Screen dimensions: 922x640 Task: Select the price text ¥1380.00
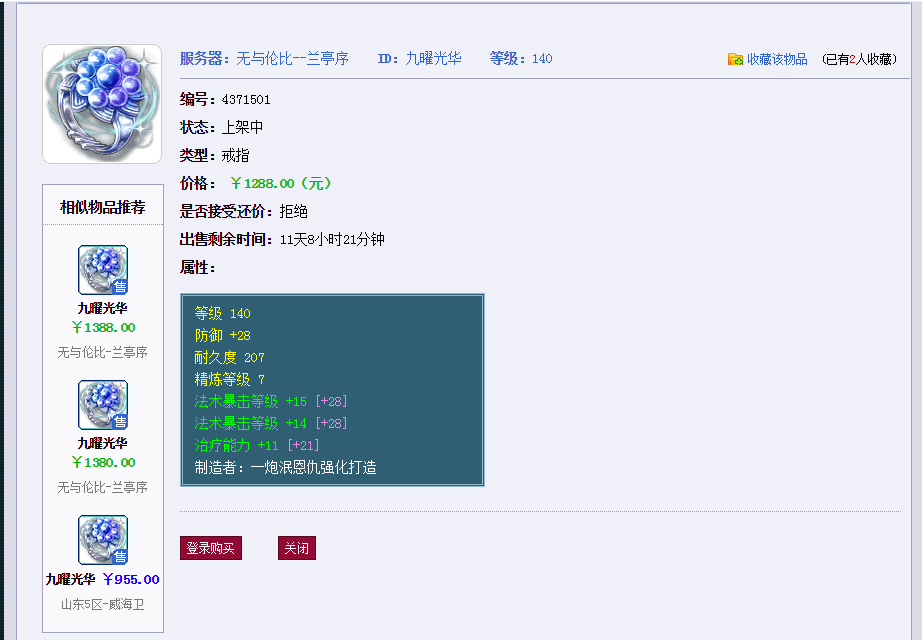103,462
